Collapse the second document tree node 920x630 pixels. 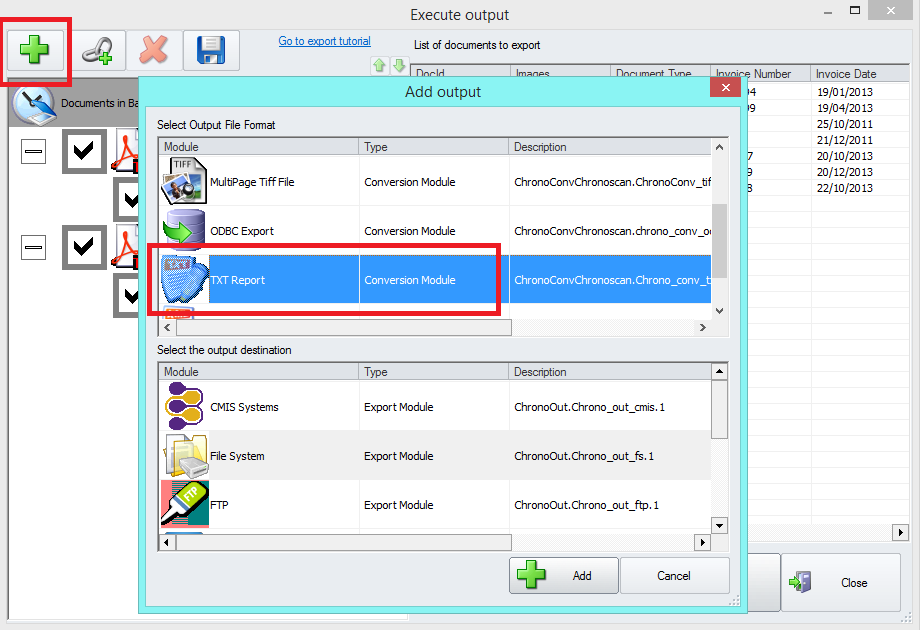tap(33, 247)
